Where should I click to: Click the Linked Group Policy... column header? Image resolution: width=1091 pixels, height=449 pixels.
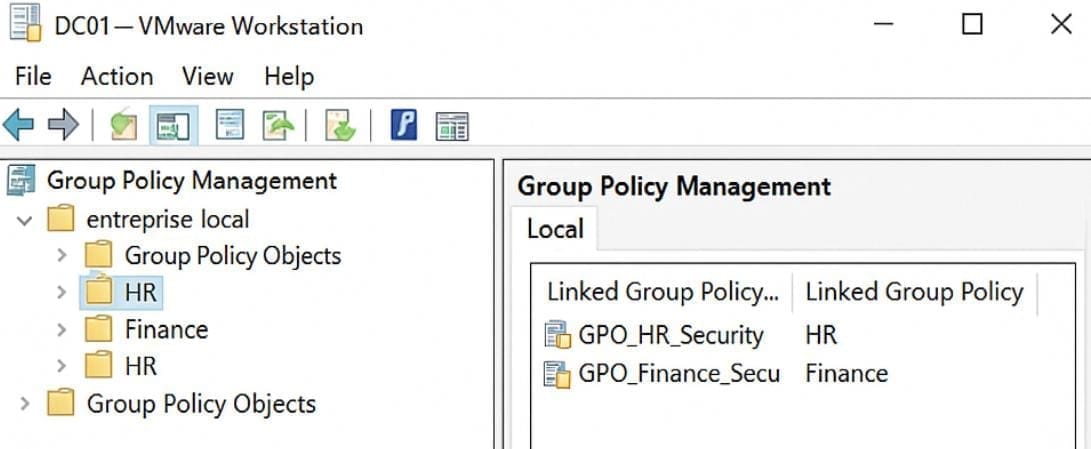tap(662, 292)
